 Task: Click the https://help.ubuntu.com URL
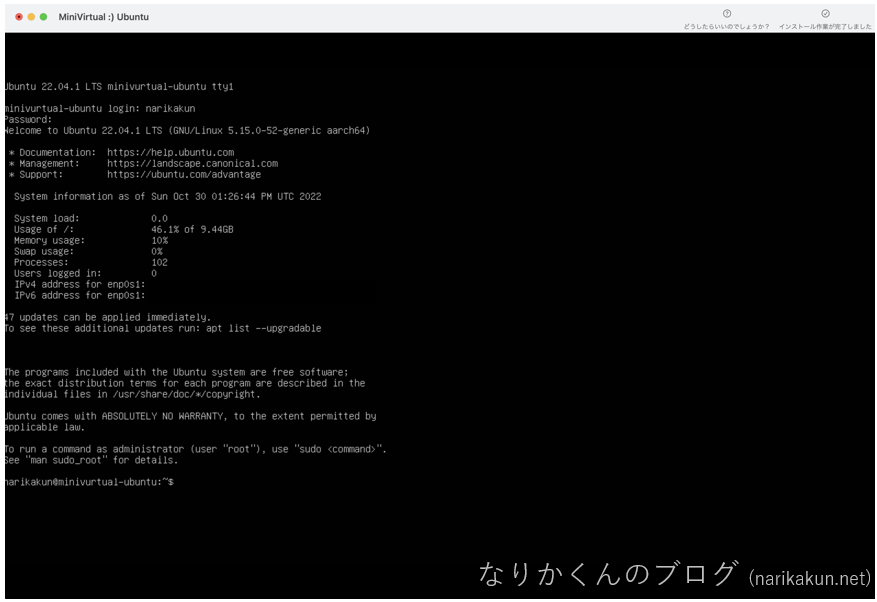click(171, 152)
